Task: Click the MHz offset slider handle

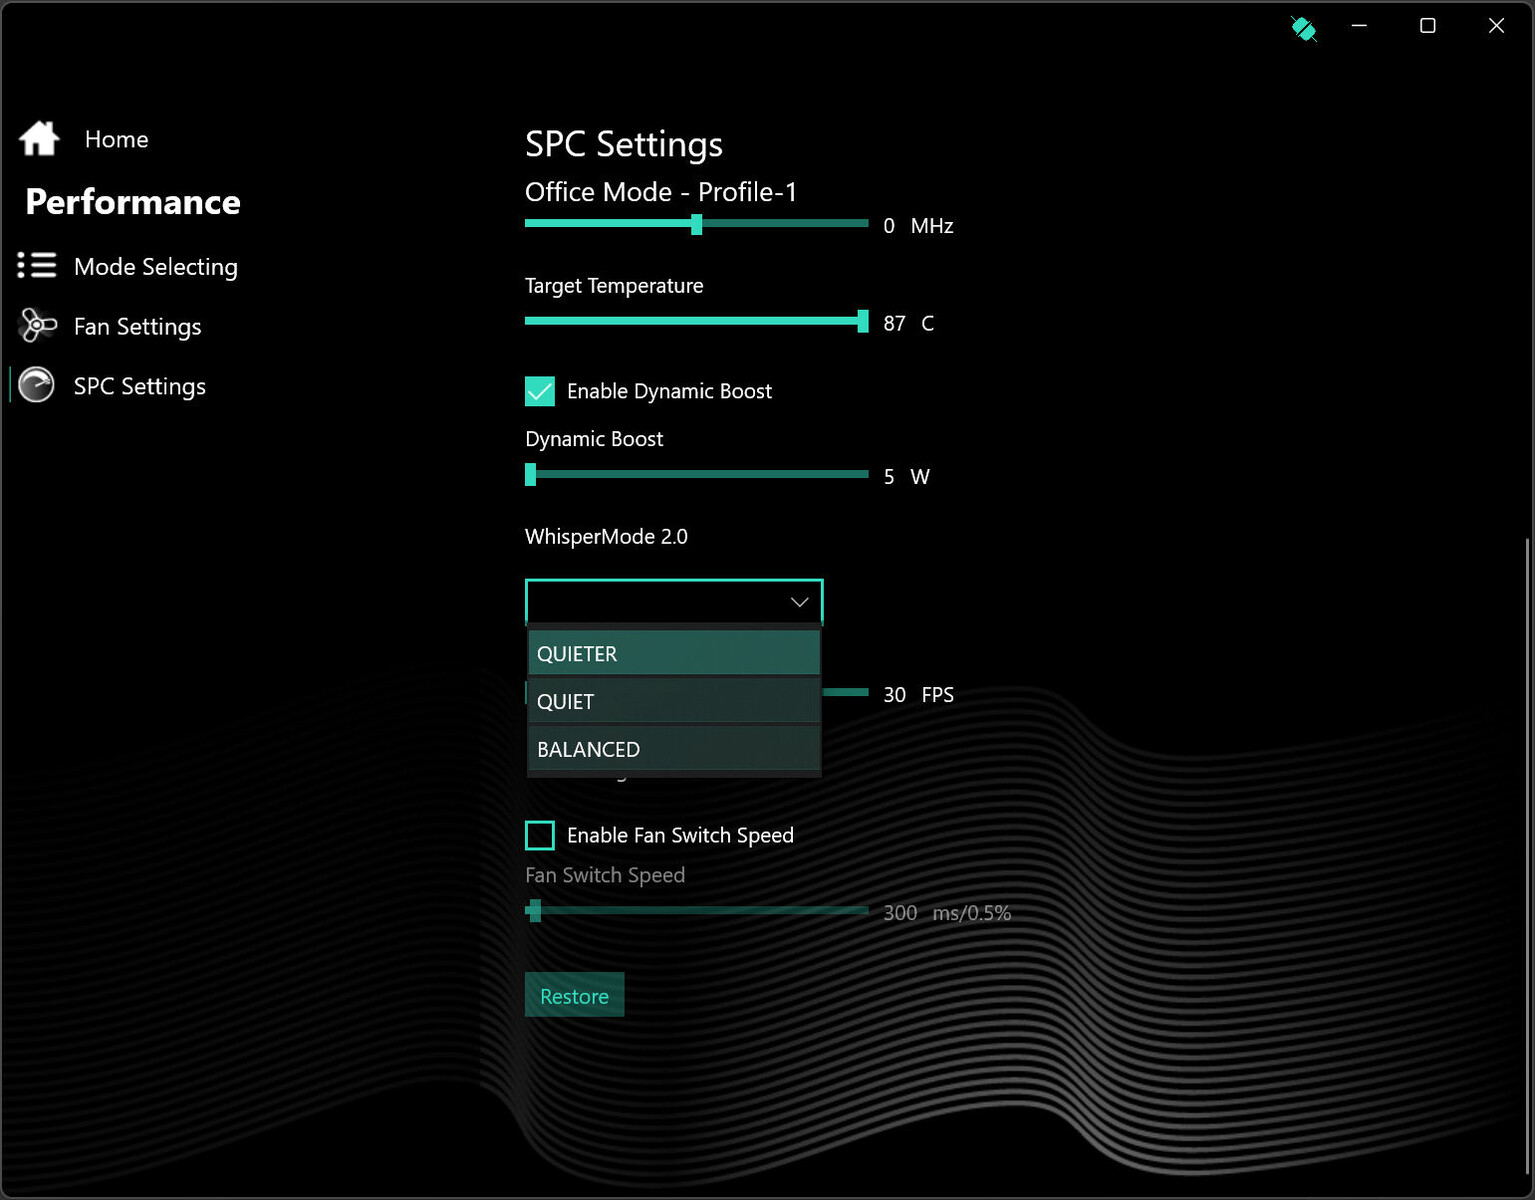Action: [697, 224]
